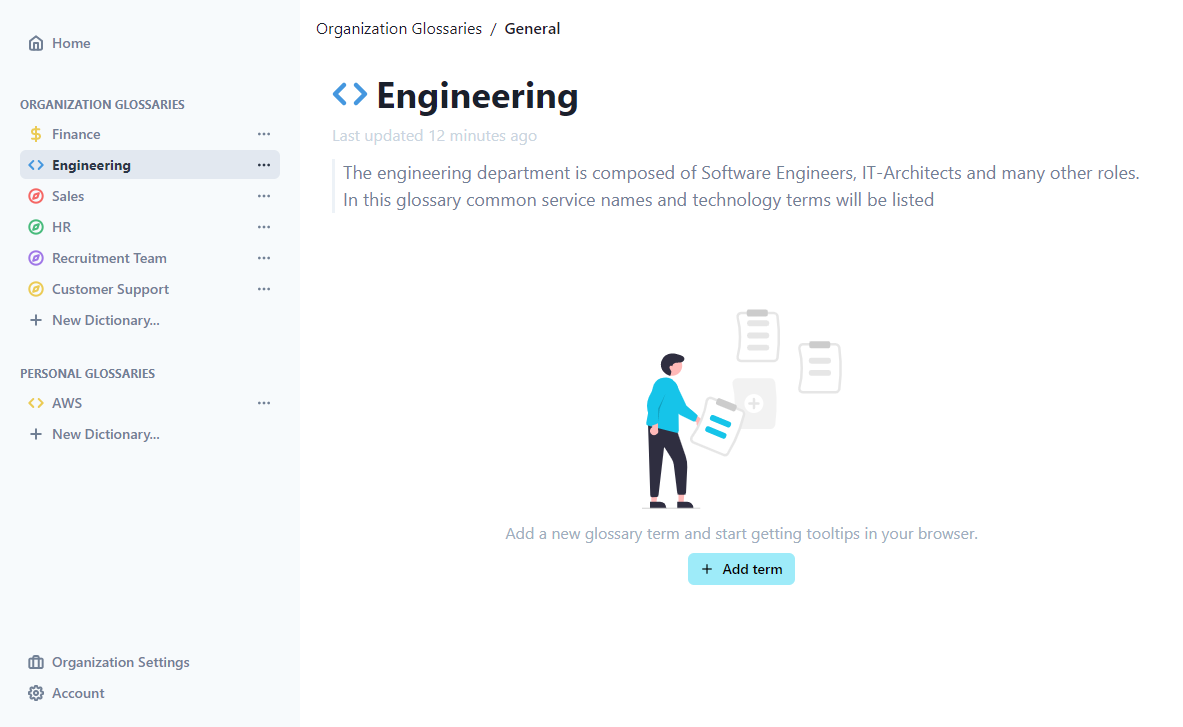Go to Home in the sidebar
This screenshot has width=1183, height=727.
pyautogui.click(x=71, y=43)
